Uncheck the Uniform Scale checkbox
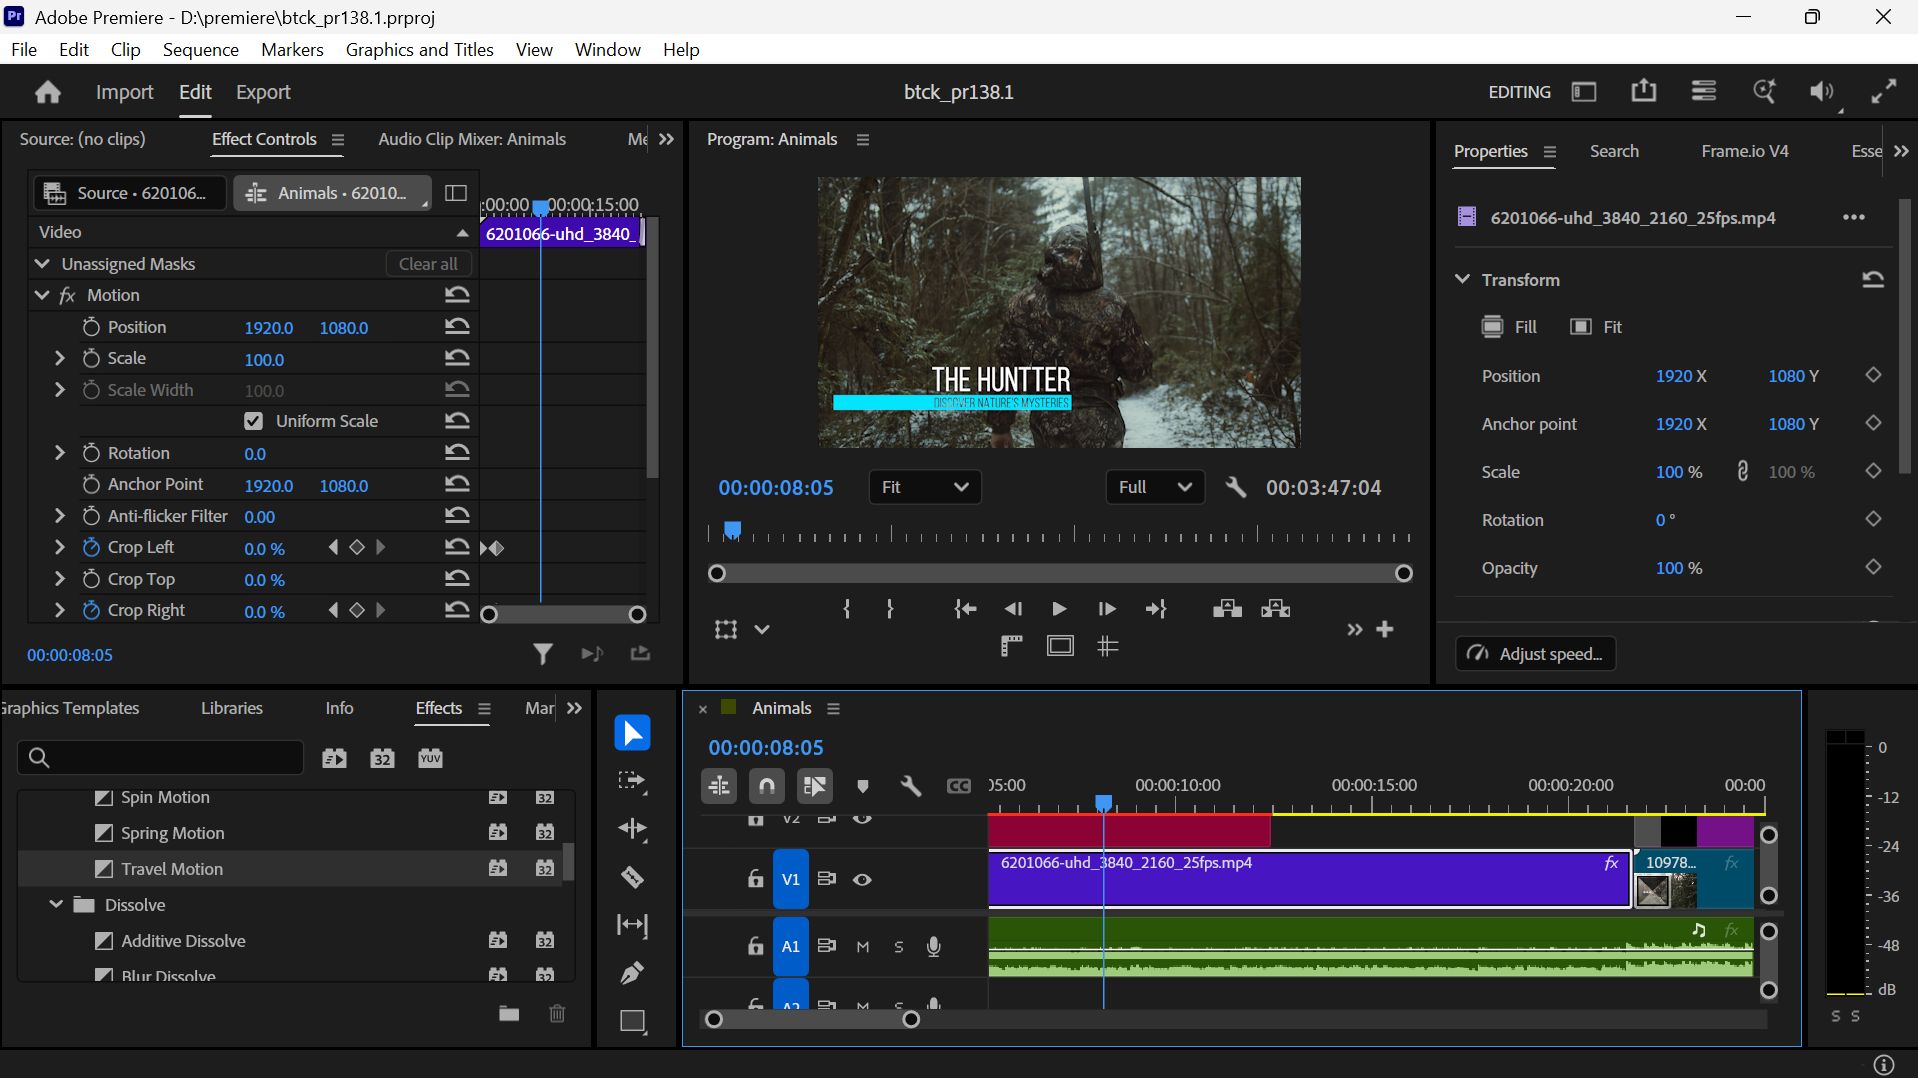Viewport: 1918px width, 1078px height. pos(253,421)
